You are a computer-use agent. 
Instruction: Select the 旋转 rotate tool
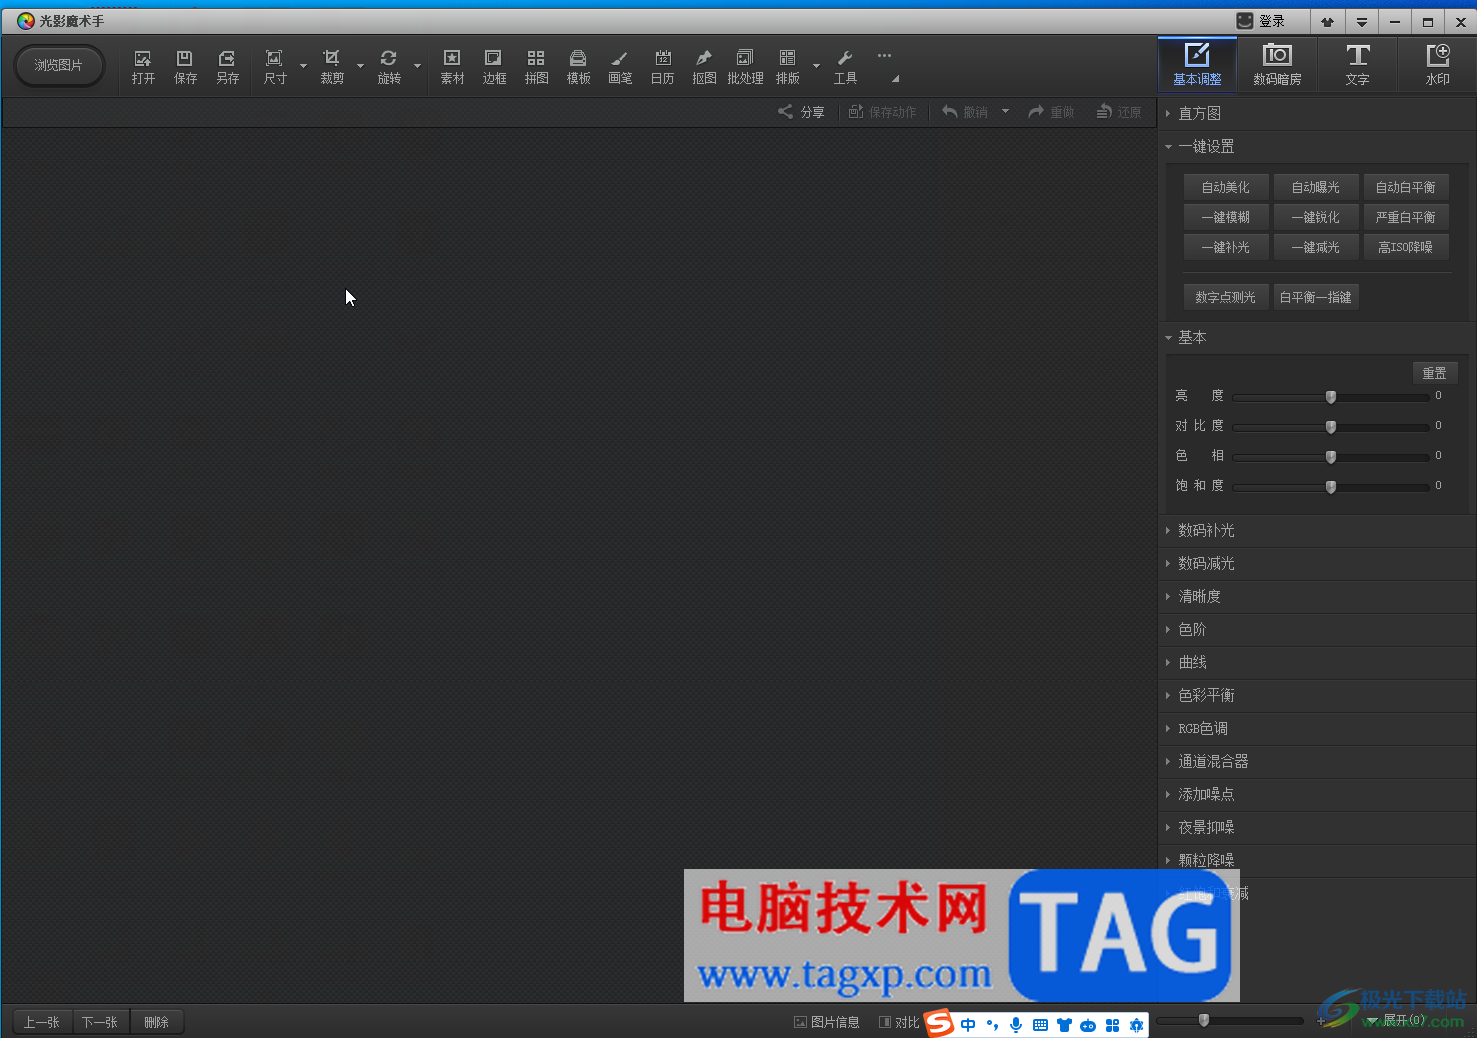point(389,66)
